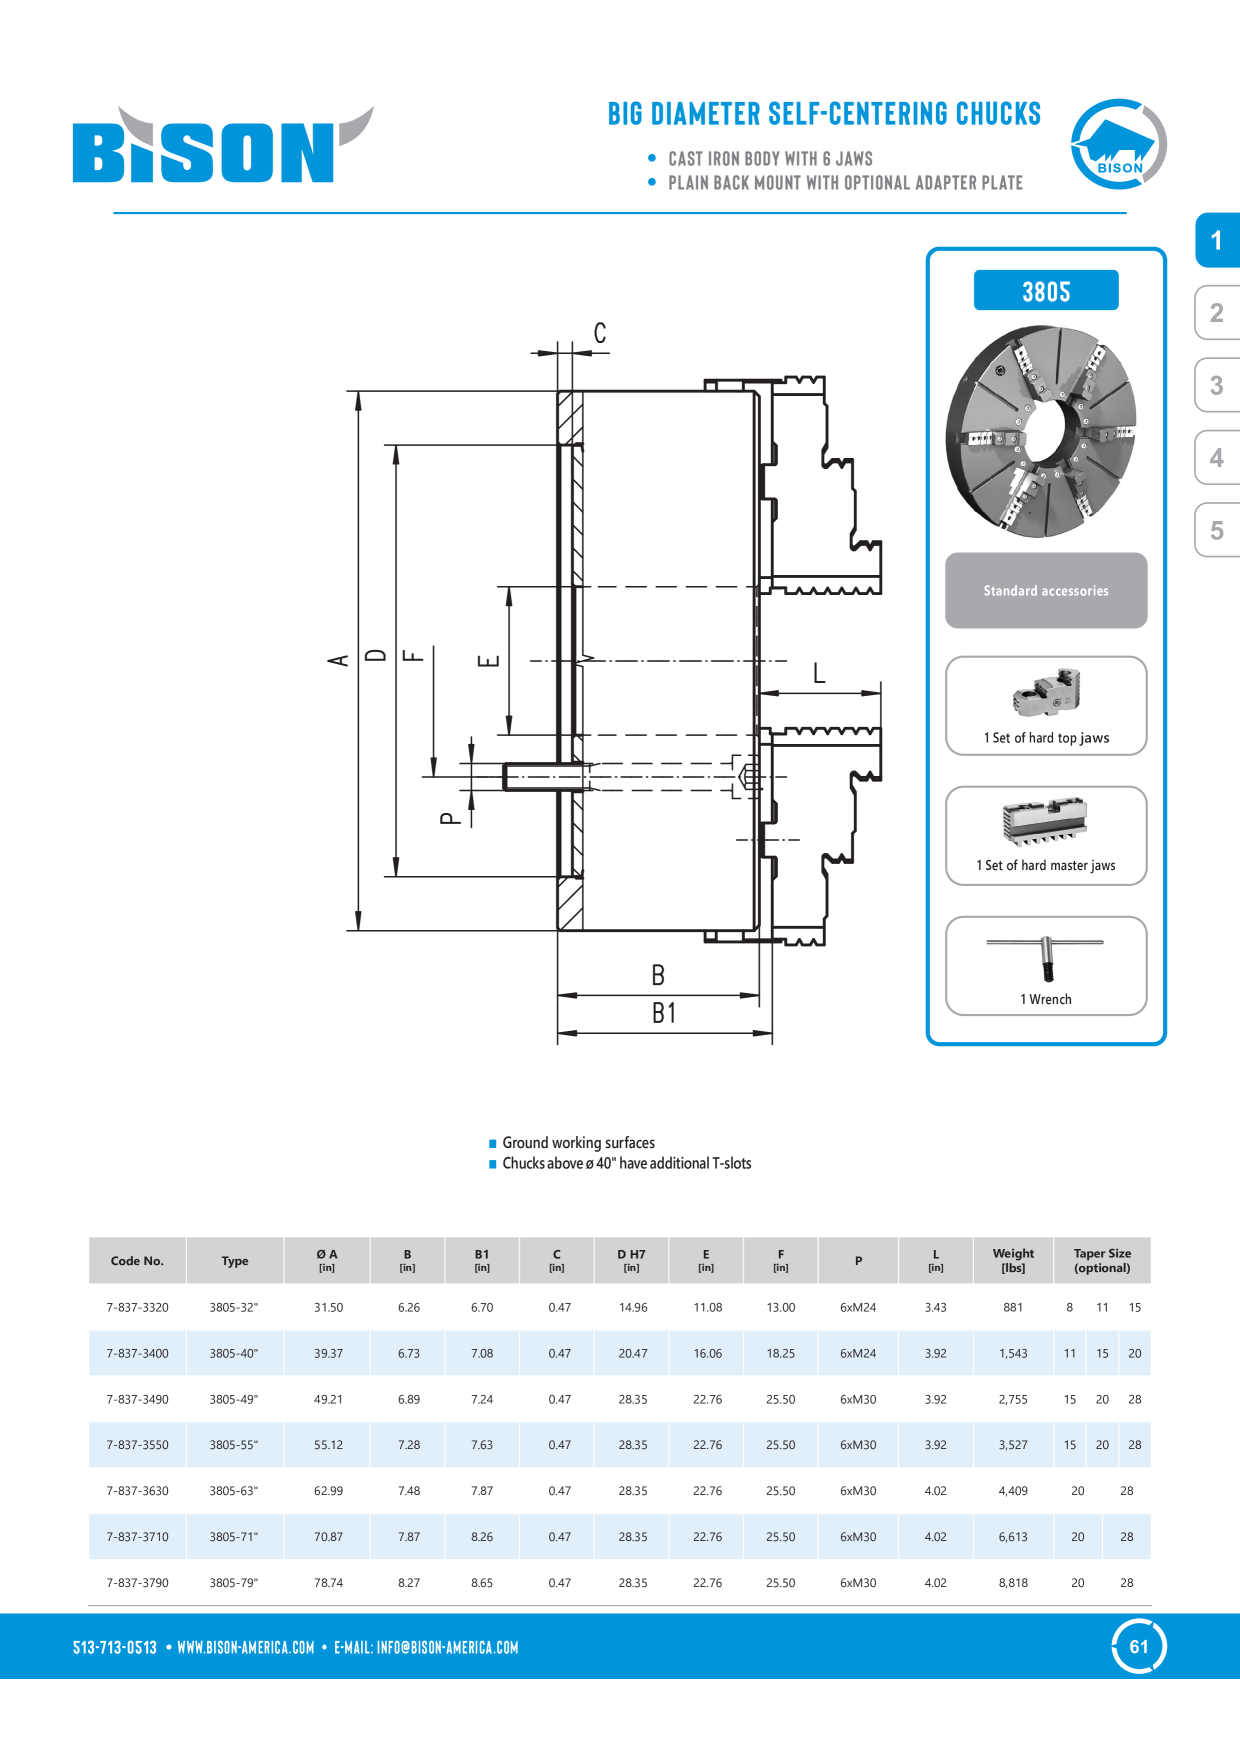This screenshot has width=1240, height=1754.
Task: Click the 'Taper Size (optional)' header
Action: coord(1102,1261)
